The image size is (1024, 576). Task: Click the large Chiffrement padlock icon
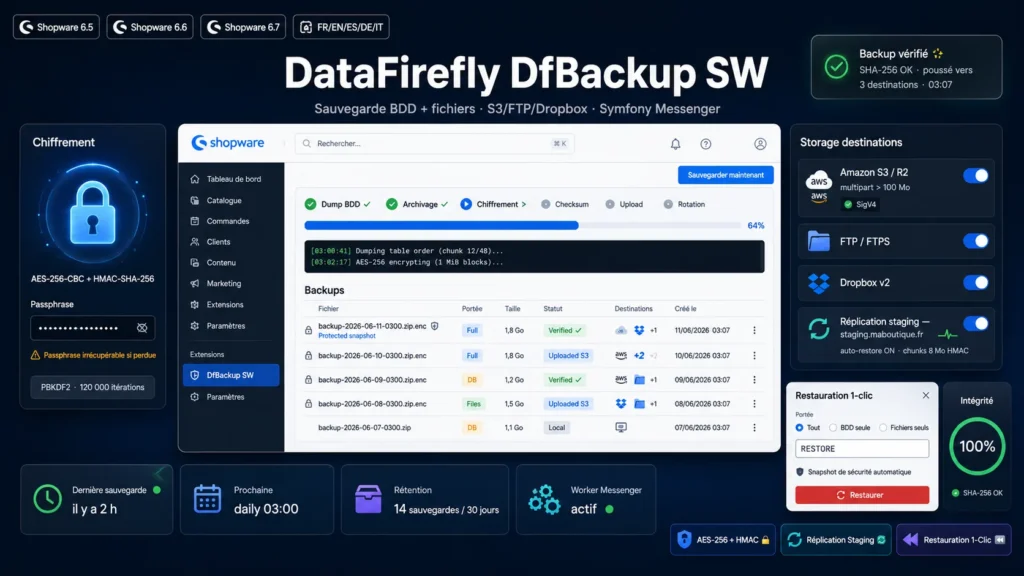coord(92,213)
